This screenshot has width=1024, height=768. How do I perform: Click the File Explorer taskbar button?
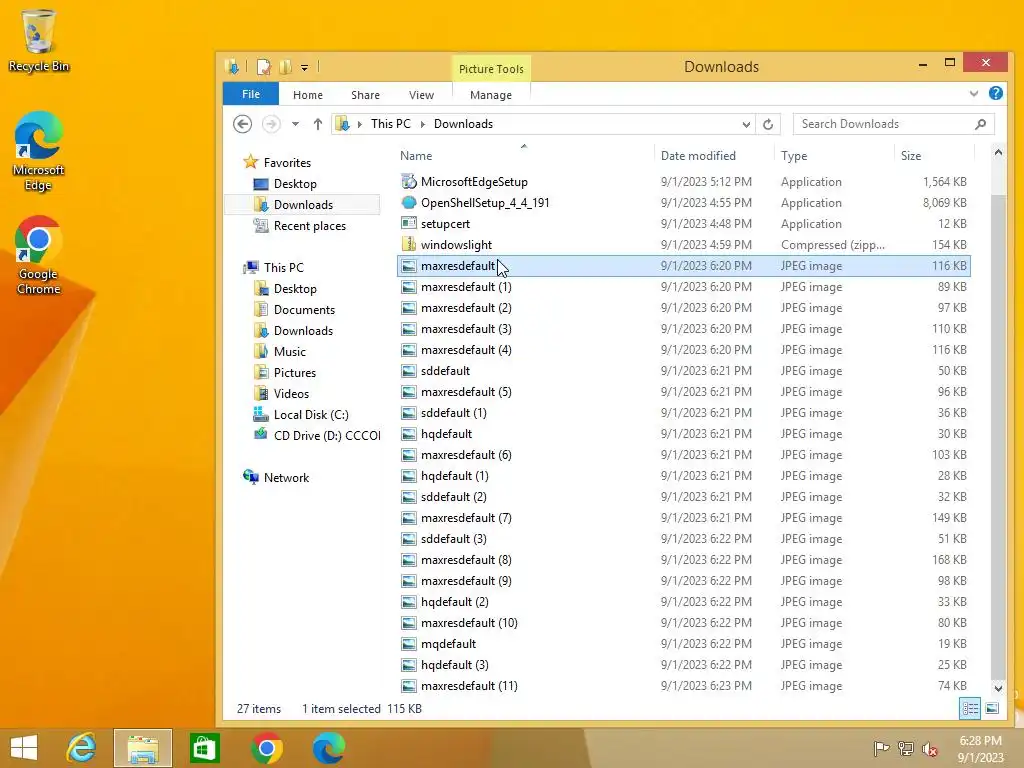143,748
